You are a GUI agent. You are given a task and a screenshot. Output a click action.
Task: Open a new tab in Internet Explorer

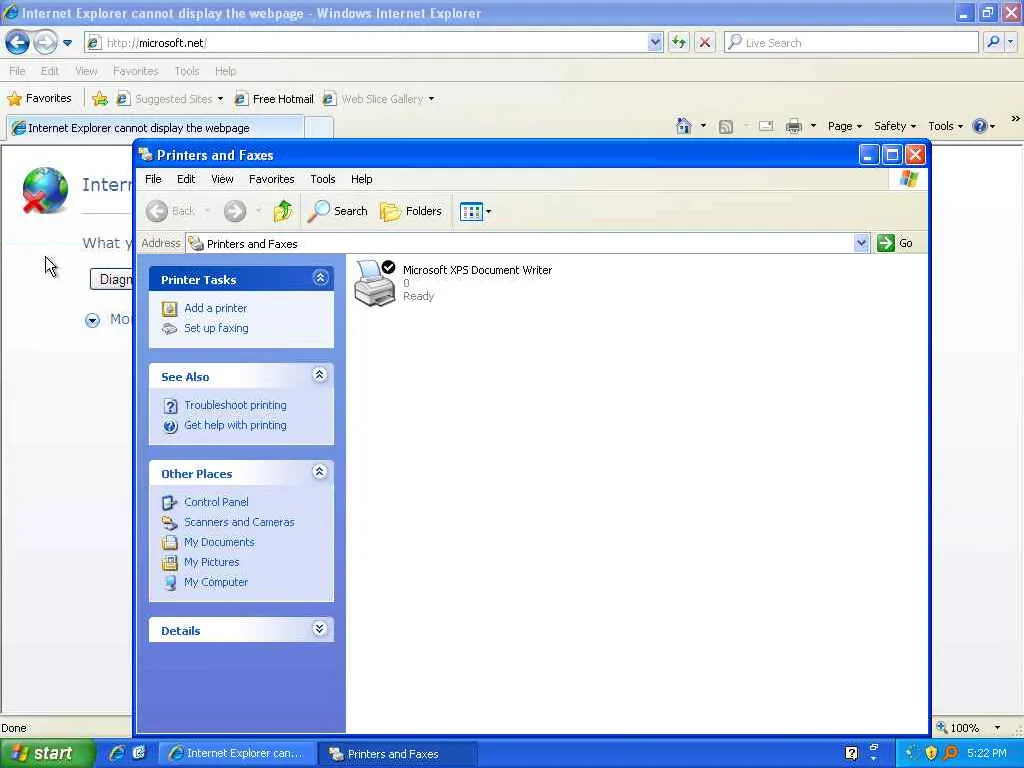tap(319, 127)
